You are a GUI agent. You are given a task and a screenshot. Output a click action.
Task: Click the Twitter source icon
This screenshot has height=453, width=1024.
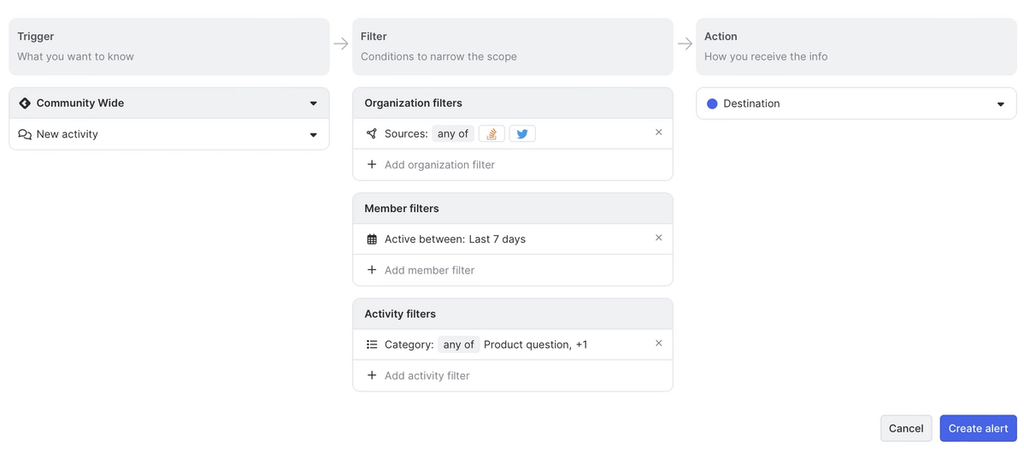(522, 134)
